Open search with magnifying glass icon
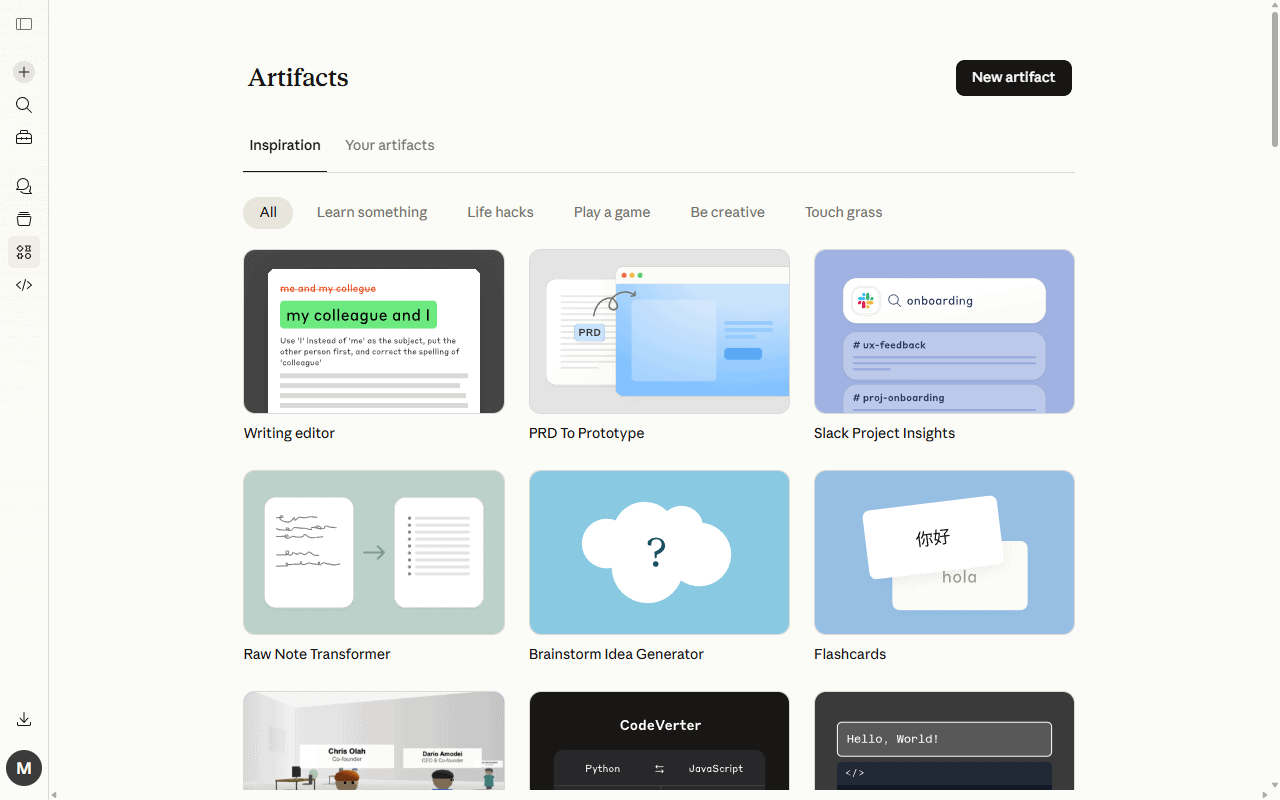 [24, 105]
